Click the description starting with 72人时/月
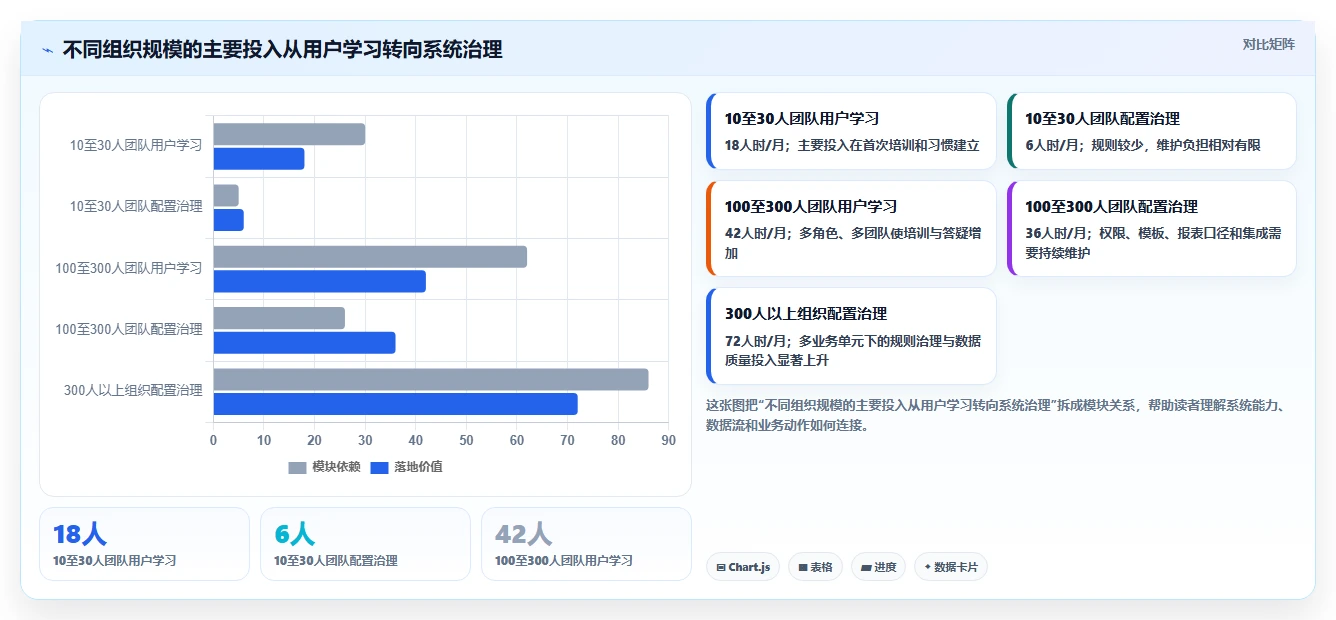The height and width of the screenshot is (620, 1336). pos(853,350)
